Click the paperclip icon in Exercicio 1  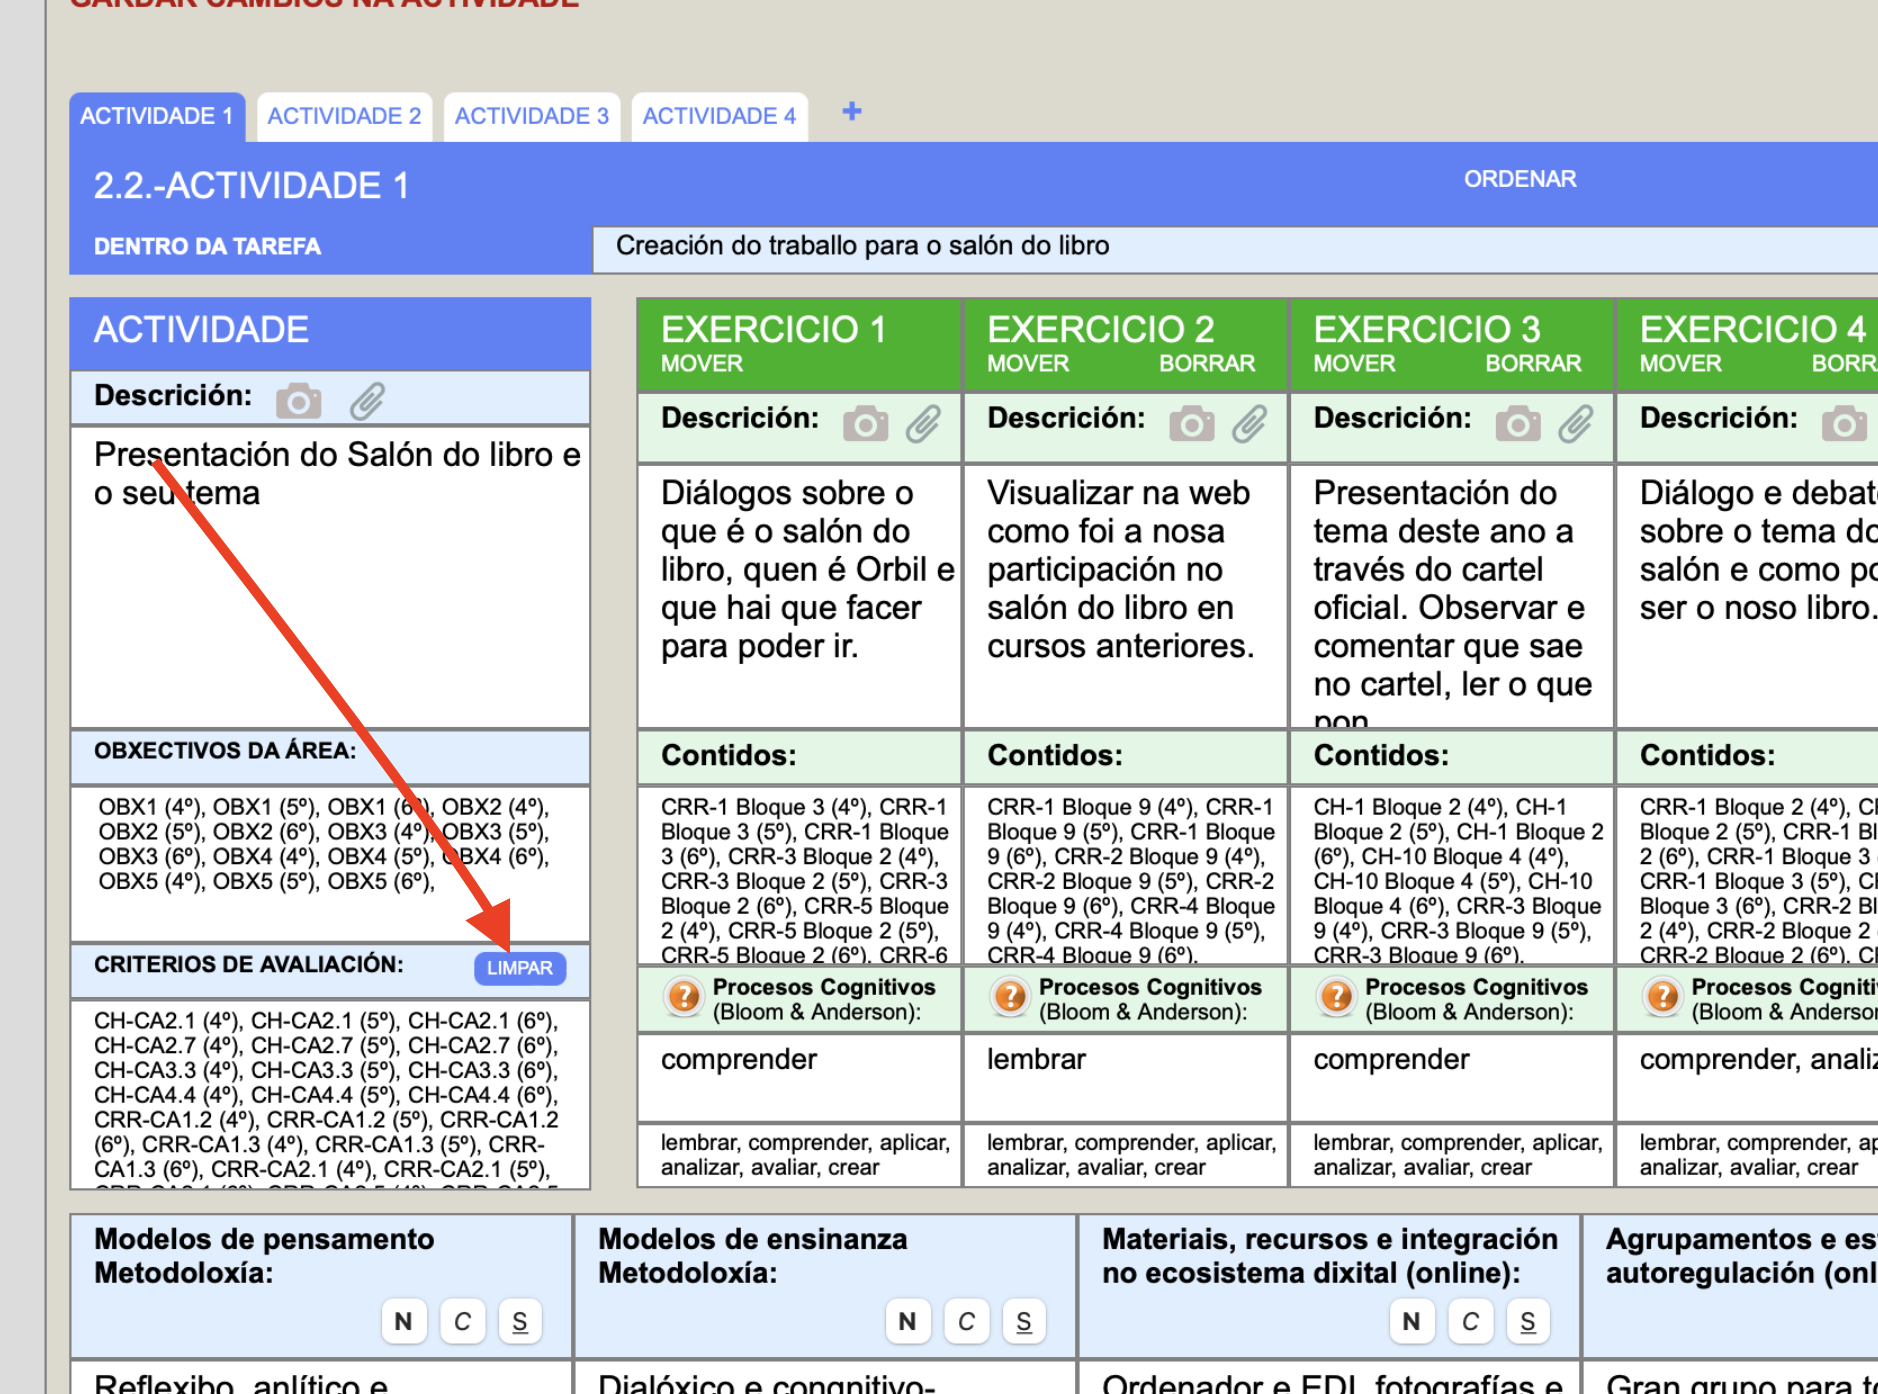tap(923, 424)
